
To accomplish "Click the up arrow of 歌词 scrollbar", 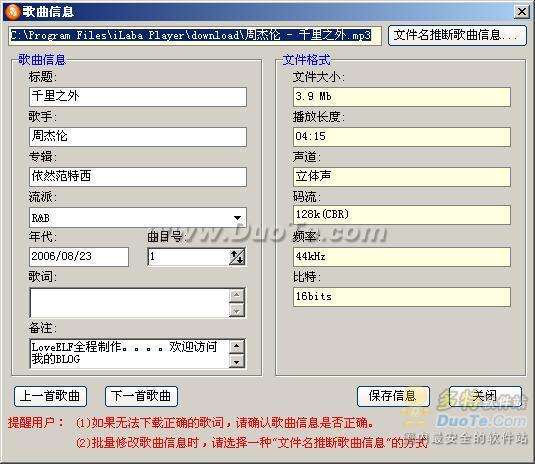I will pyautogui.click(x=237, y=295).
